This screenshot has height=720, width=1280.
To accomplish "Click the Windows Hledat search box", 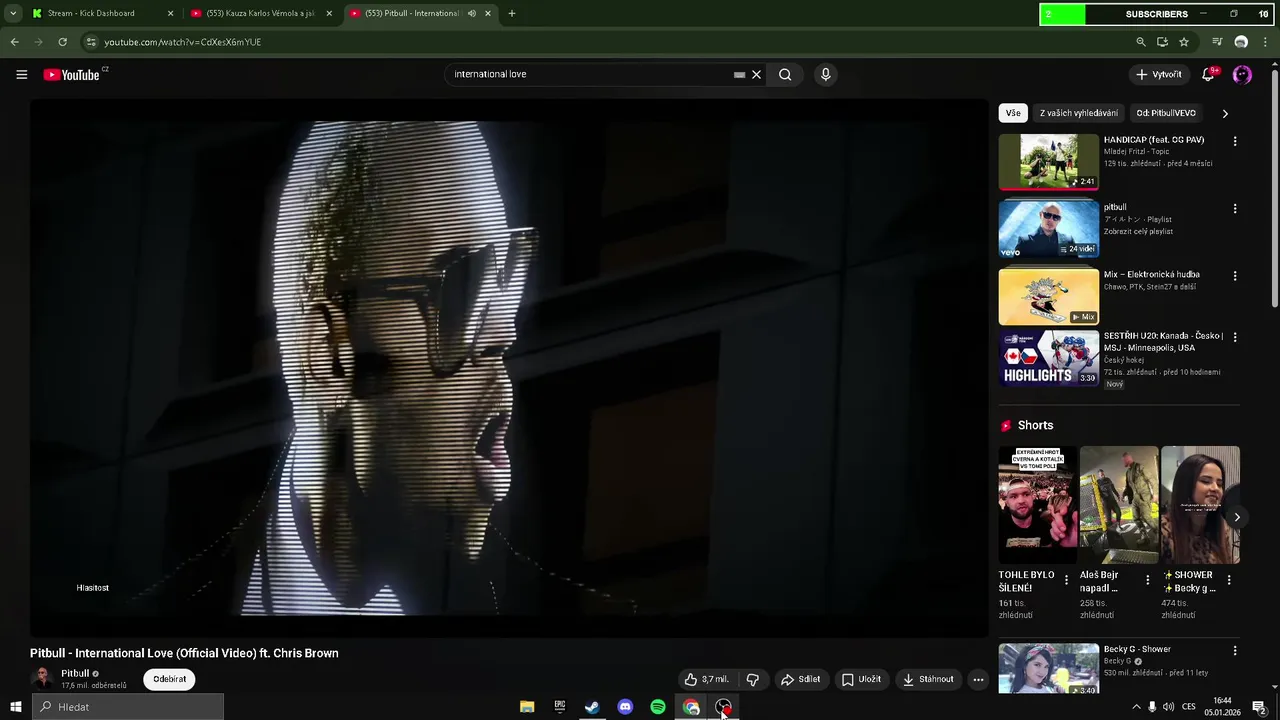I will [128, 707].
